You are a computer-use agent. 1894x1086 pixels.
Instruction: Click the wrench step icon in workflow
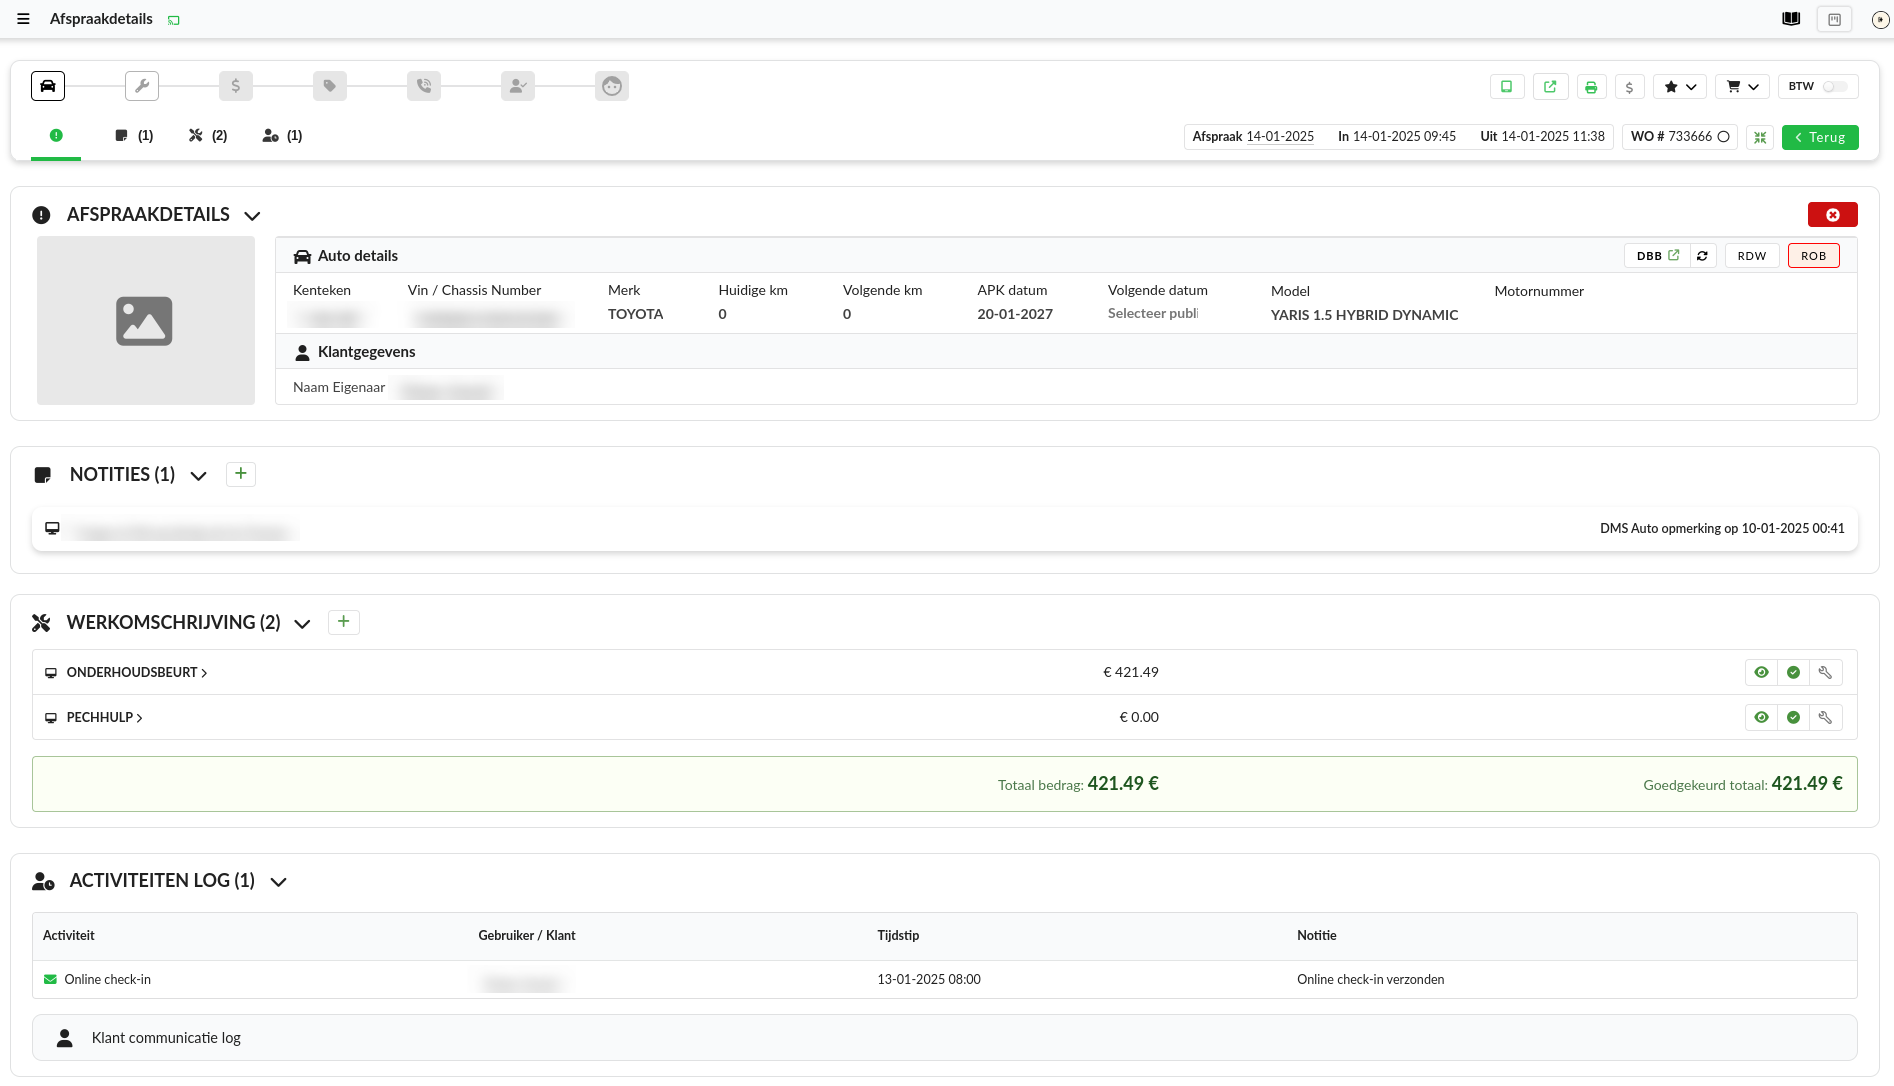142,86
